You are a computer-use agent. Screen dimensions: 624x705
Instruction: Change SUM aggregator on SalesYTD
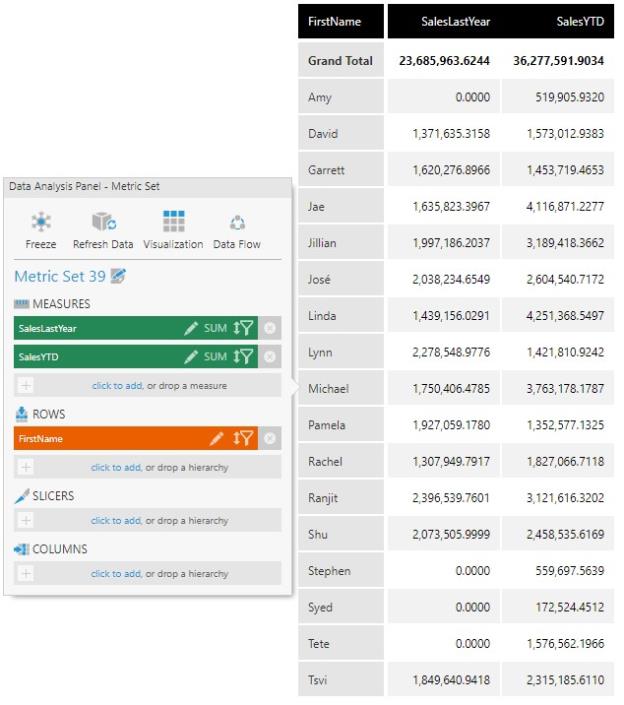click(215, 357)
